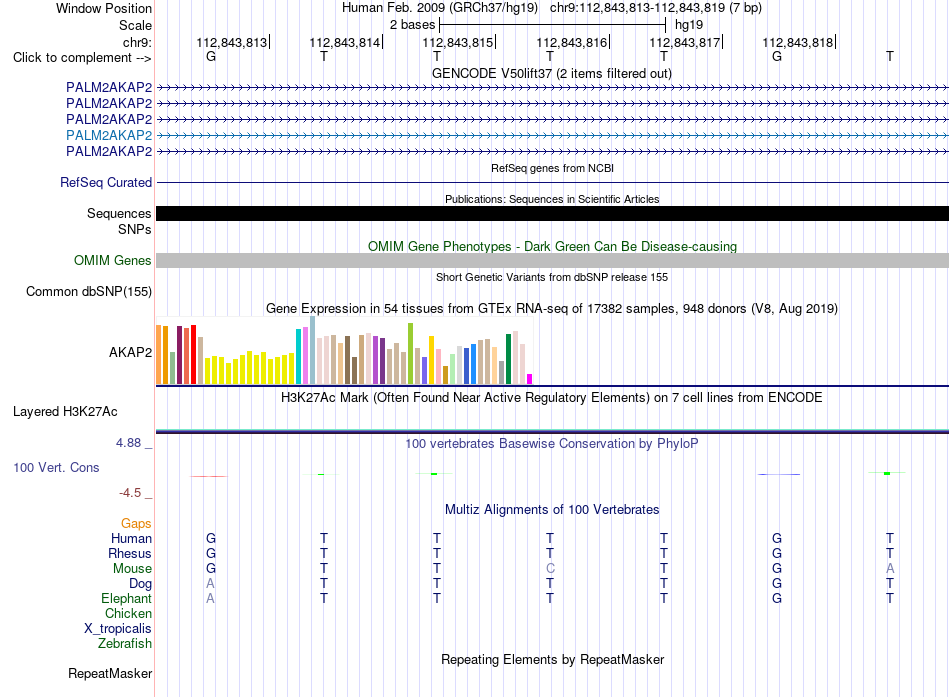Click the AKAP2 GTEx expression label
Image resolution: width=950 pixels, height=697 pixels.
[130, 352]
